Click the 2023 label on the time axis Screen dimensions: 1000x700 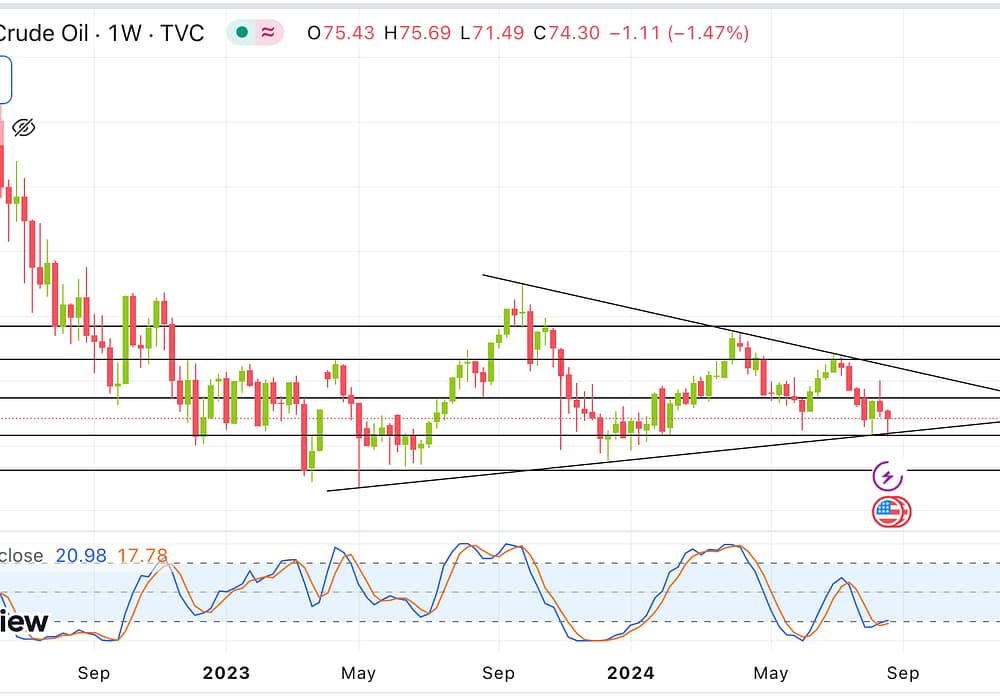[226, 673]
